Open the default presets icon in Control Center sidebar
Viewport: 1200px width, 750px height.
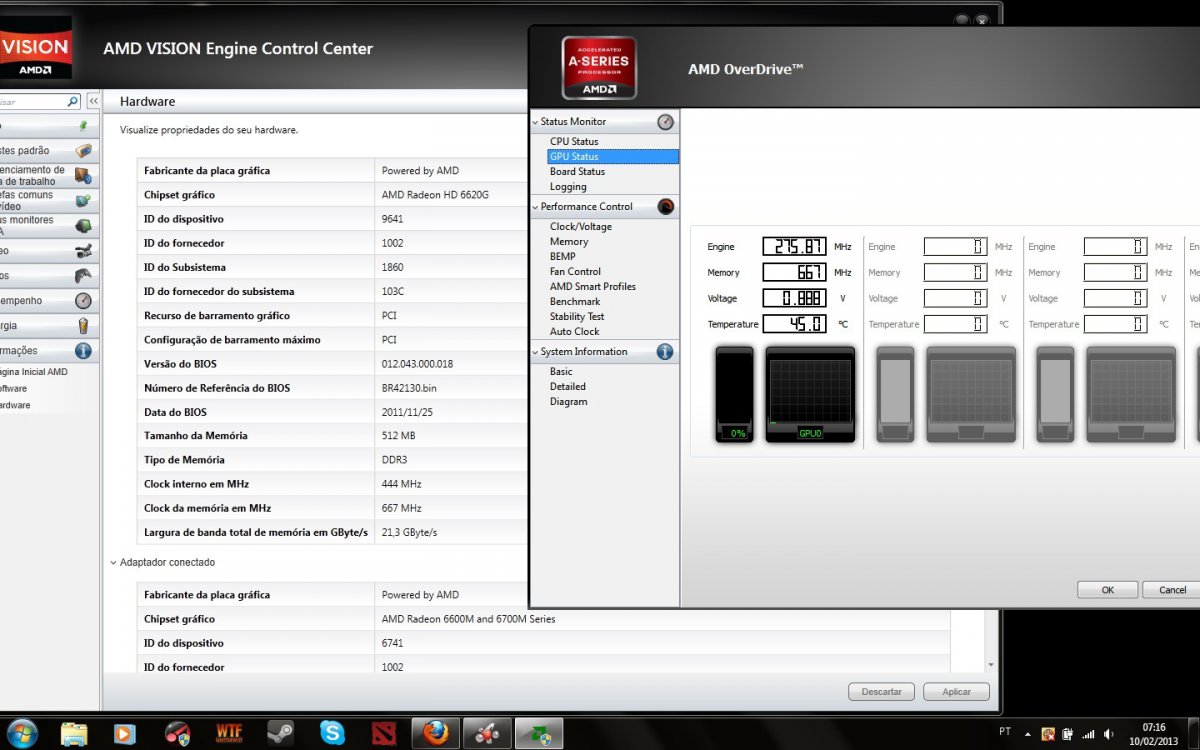83,151
